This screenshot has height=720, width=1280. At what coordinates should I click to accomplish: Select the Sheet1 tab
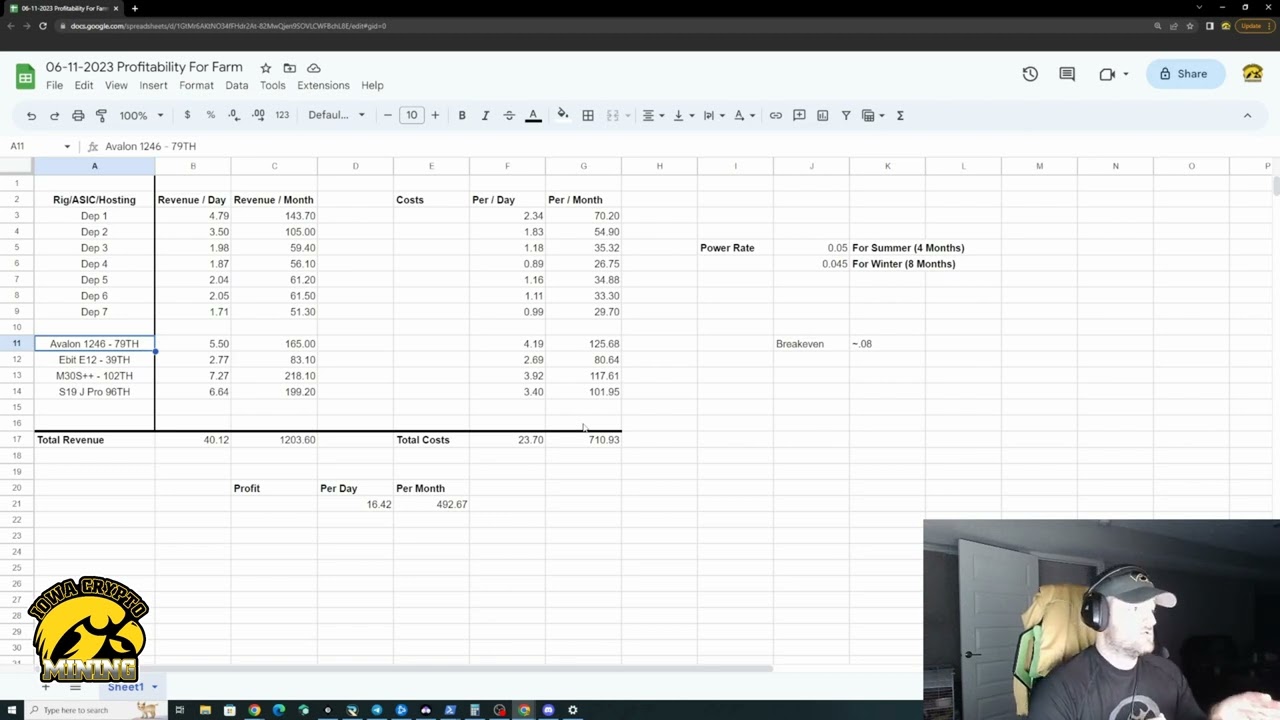tap(126, 687)
